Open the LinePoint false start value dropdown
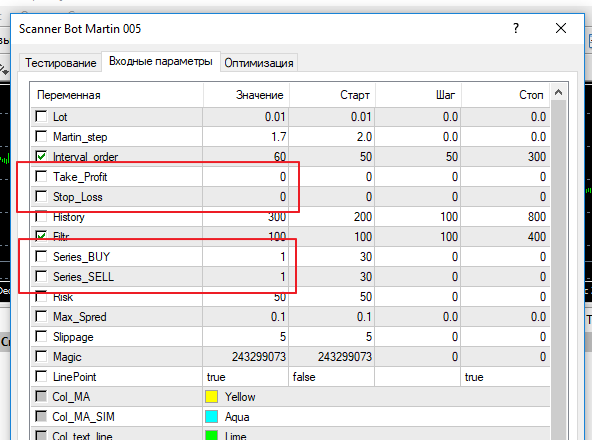 pyautogui.click(x=331, y=377)
